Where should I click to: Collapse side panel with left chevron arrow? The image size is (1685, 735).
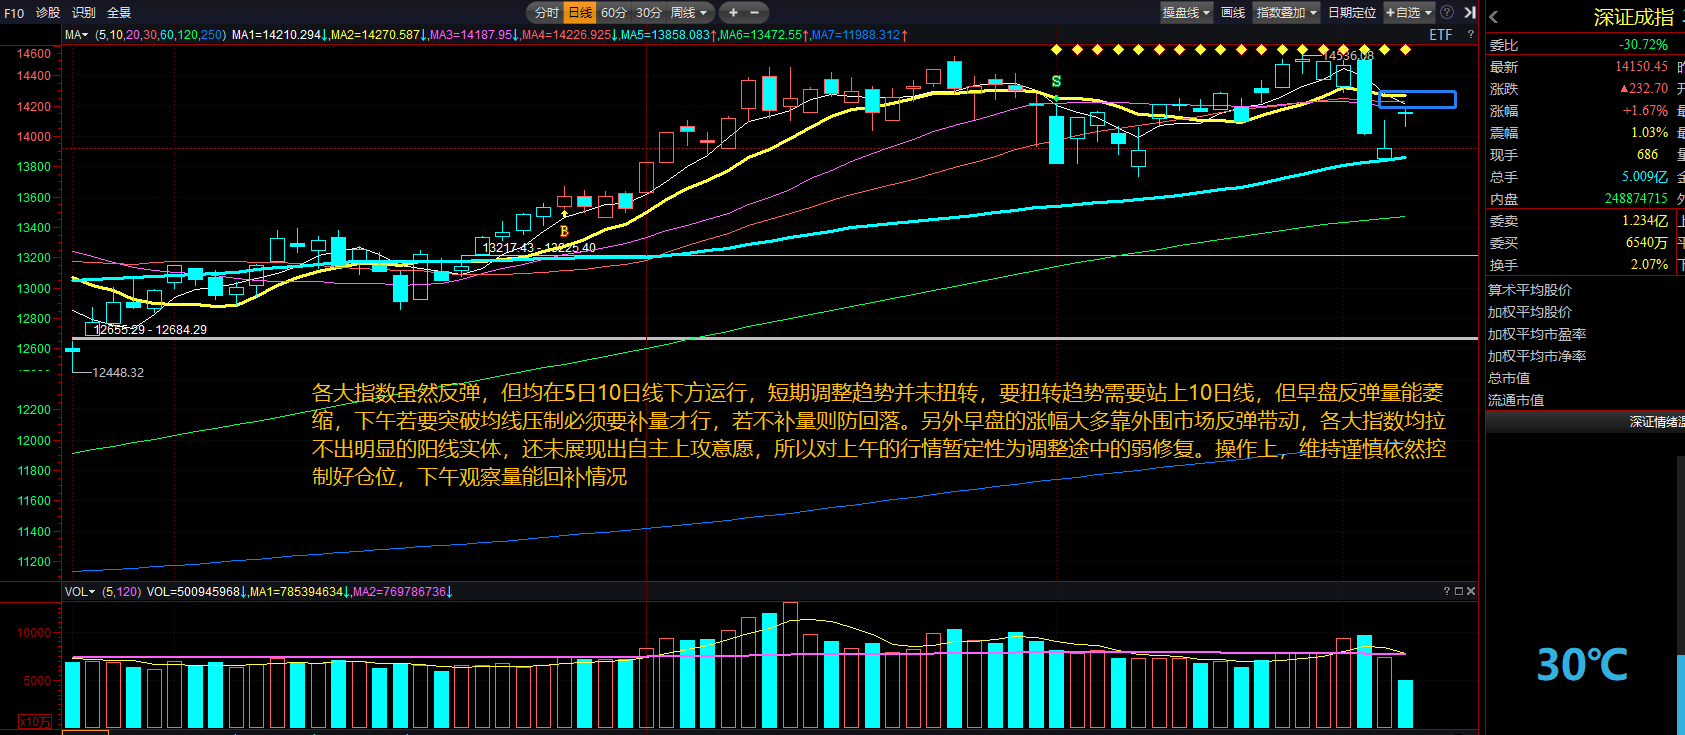(1494, 17)
